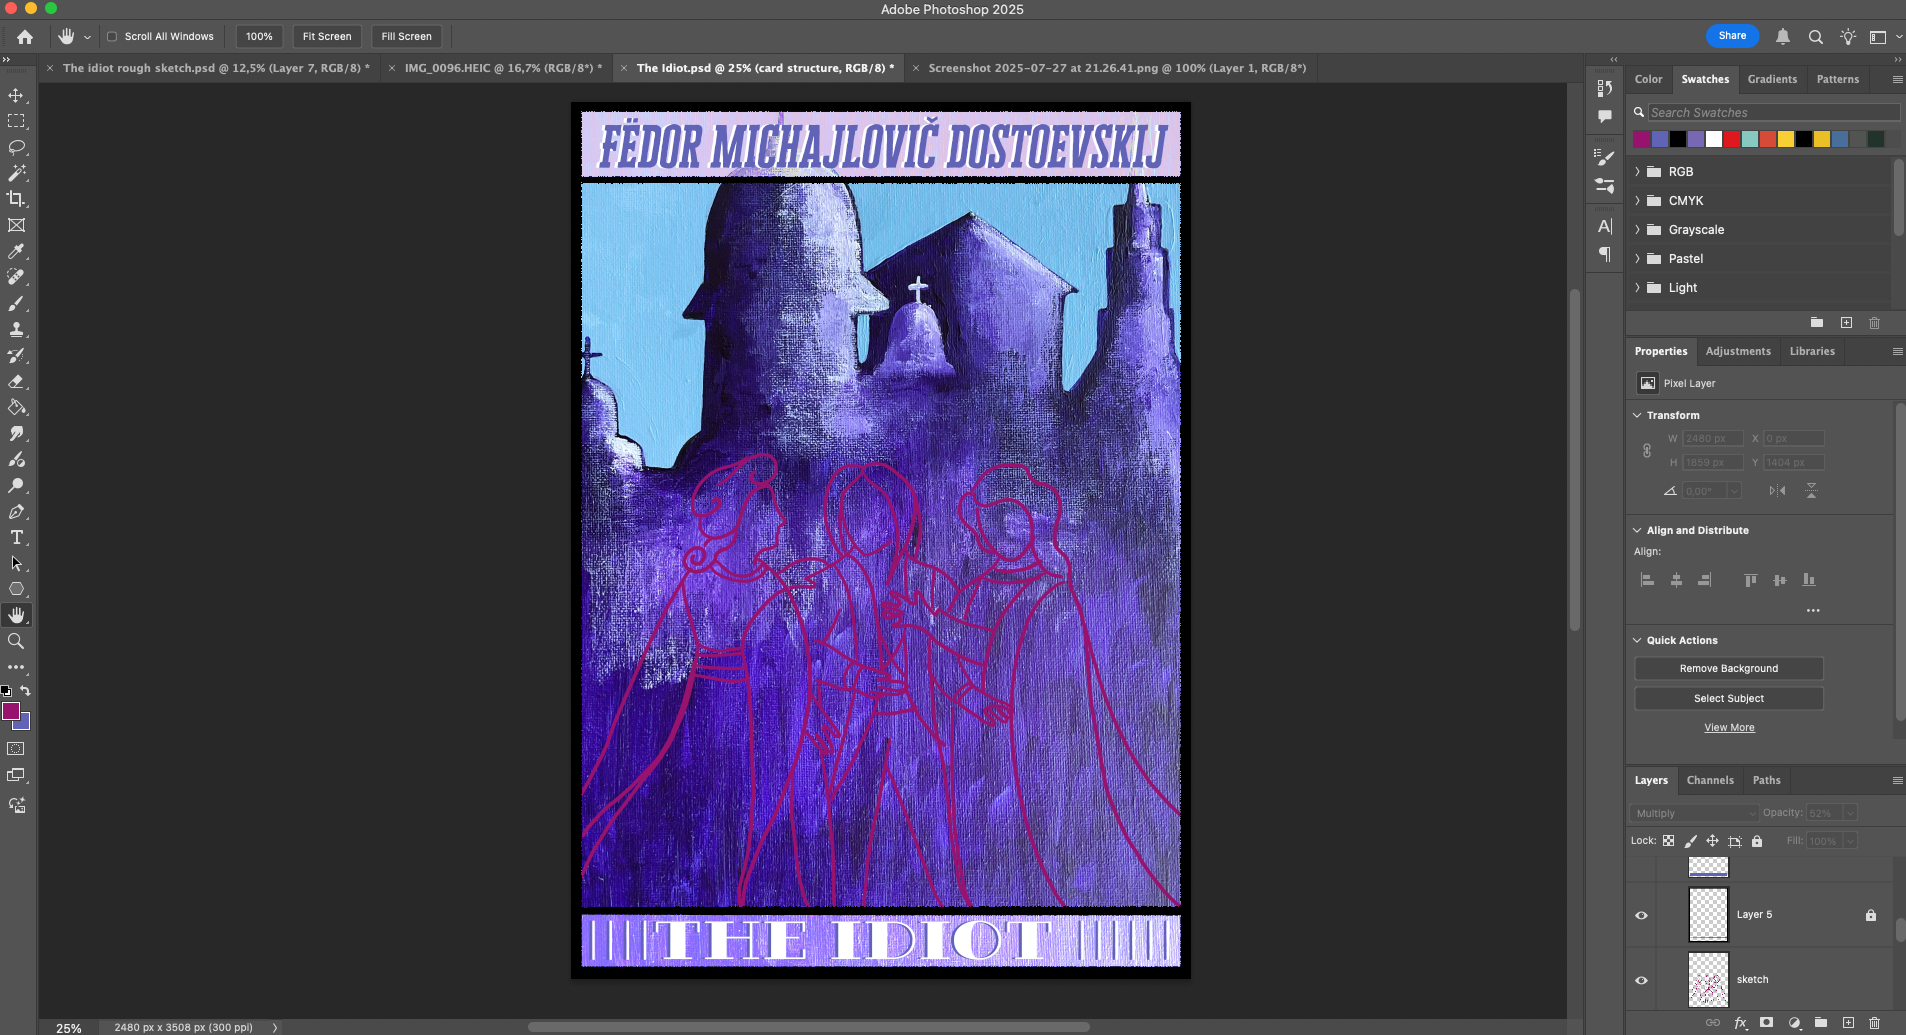
Task: Toggle the Layer 5 lock icon
Action: tap(1870, 915)
